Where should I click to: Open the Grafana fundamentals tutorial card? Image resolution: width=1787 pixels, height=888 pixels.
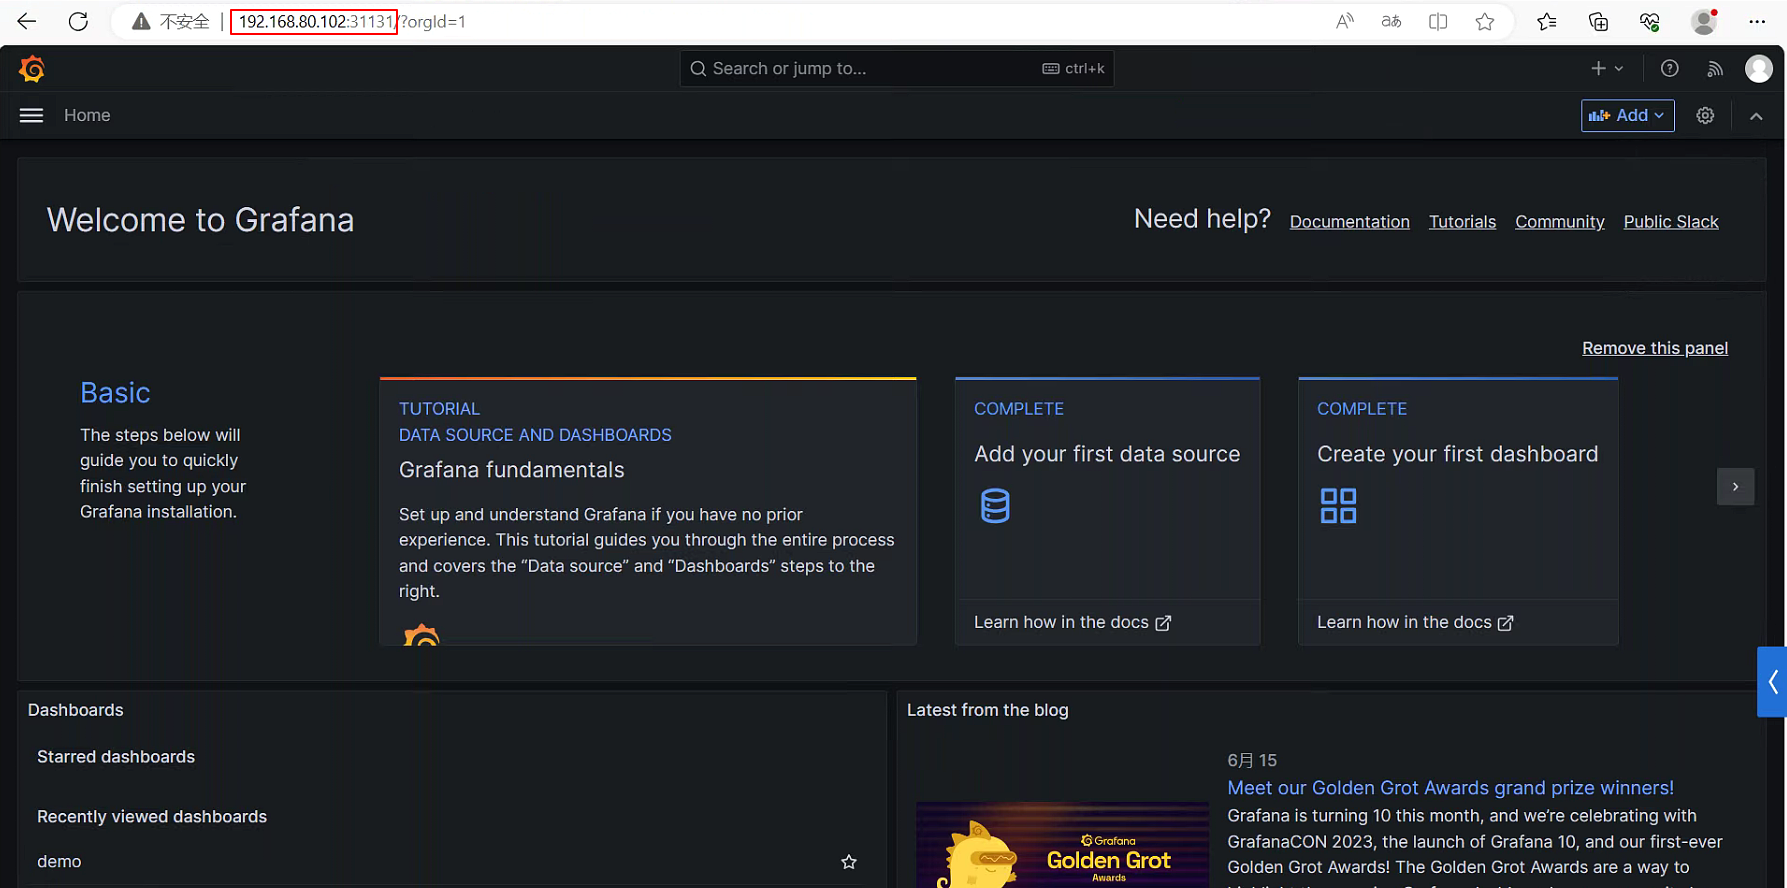pos(648,511)
